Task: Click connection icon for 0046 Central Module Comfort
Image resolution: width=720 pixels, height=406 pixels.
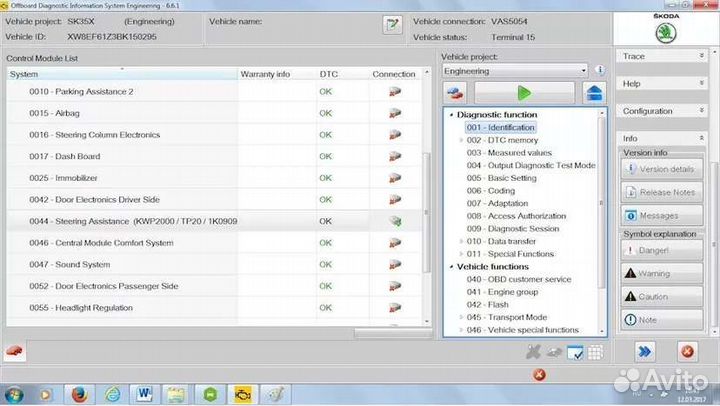Action: (395, 242)
